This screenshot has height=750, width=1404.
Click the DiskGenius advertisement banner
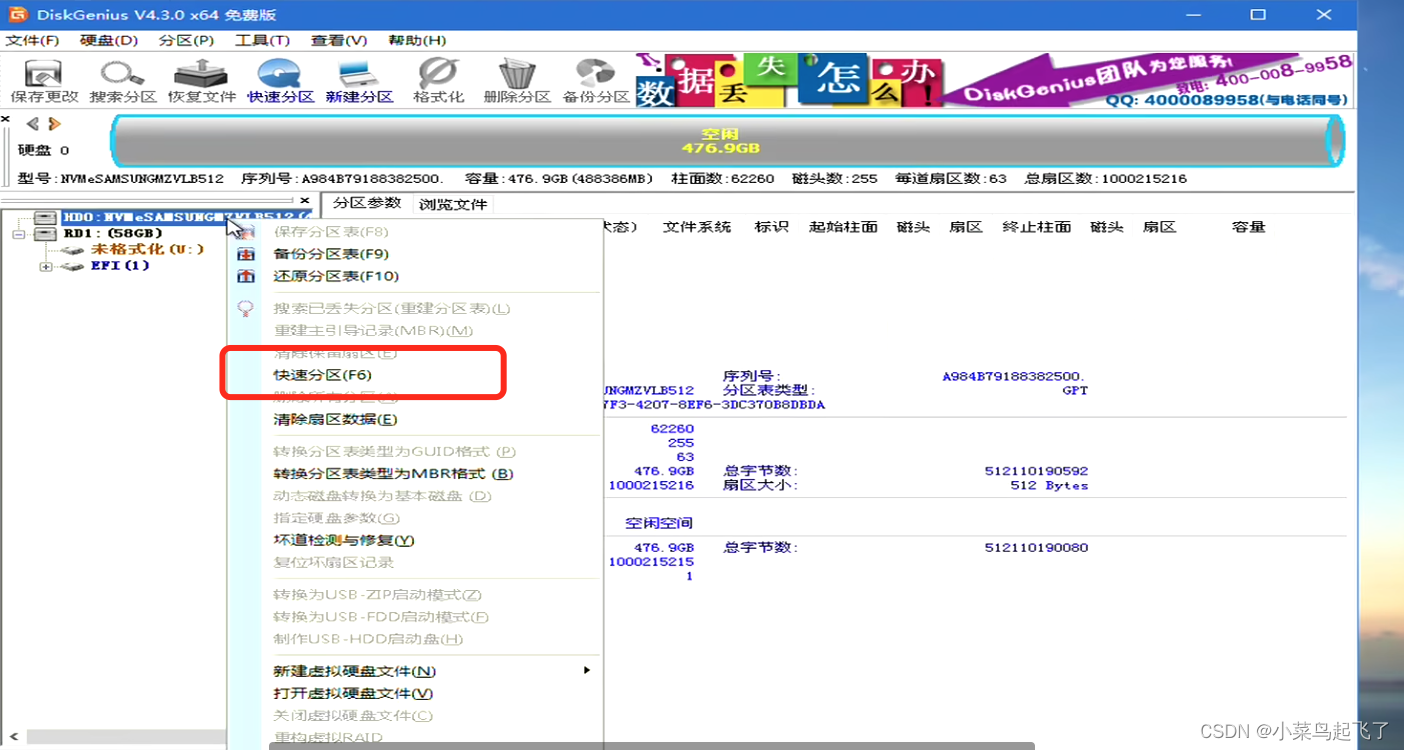(x=994, y=79)
